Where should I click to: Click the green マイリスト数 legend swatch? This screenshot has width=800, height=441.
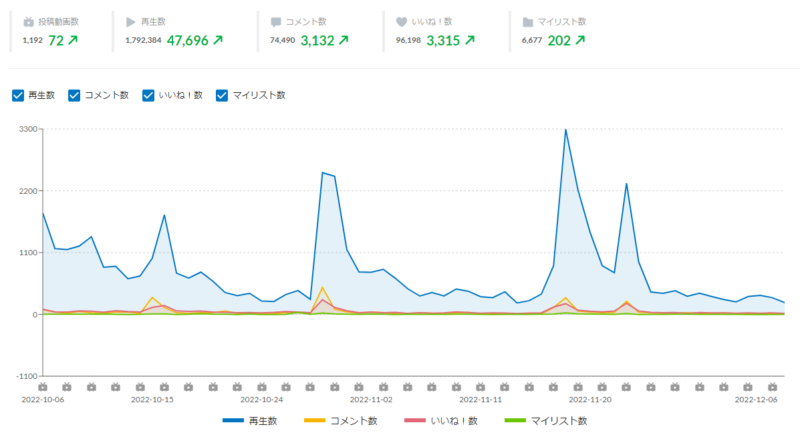point(515,421)
